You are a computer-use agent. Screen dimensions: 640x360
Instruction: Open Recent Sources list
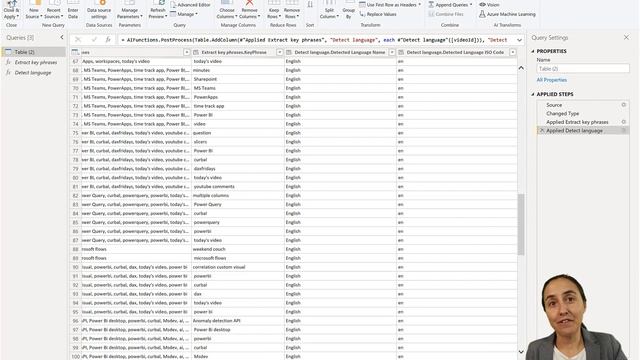[x=53, y=10]
